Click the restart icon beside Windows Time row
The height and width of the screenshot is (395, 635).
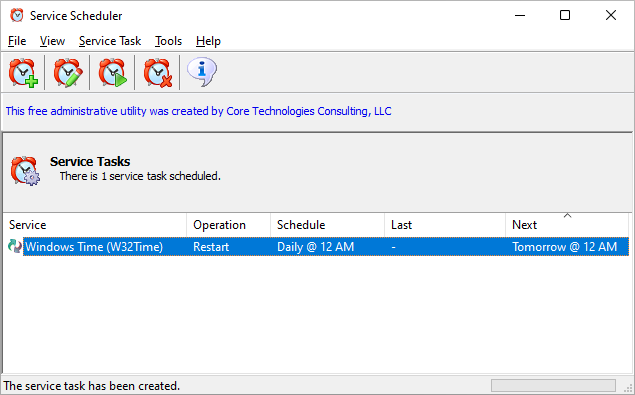15,246
